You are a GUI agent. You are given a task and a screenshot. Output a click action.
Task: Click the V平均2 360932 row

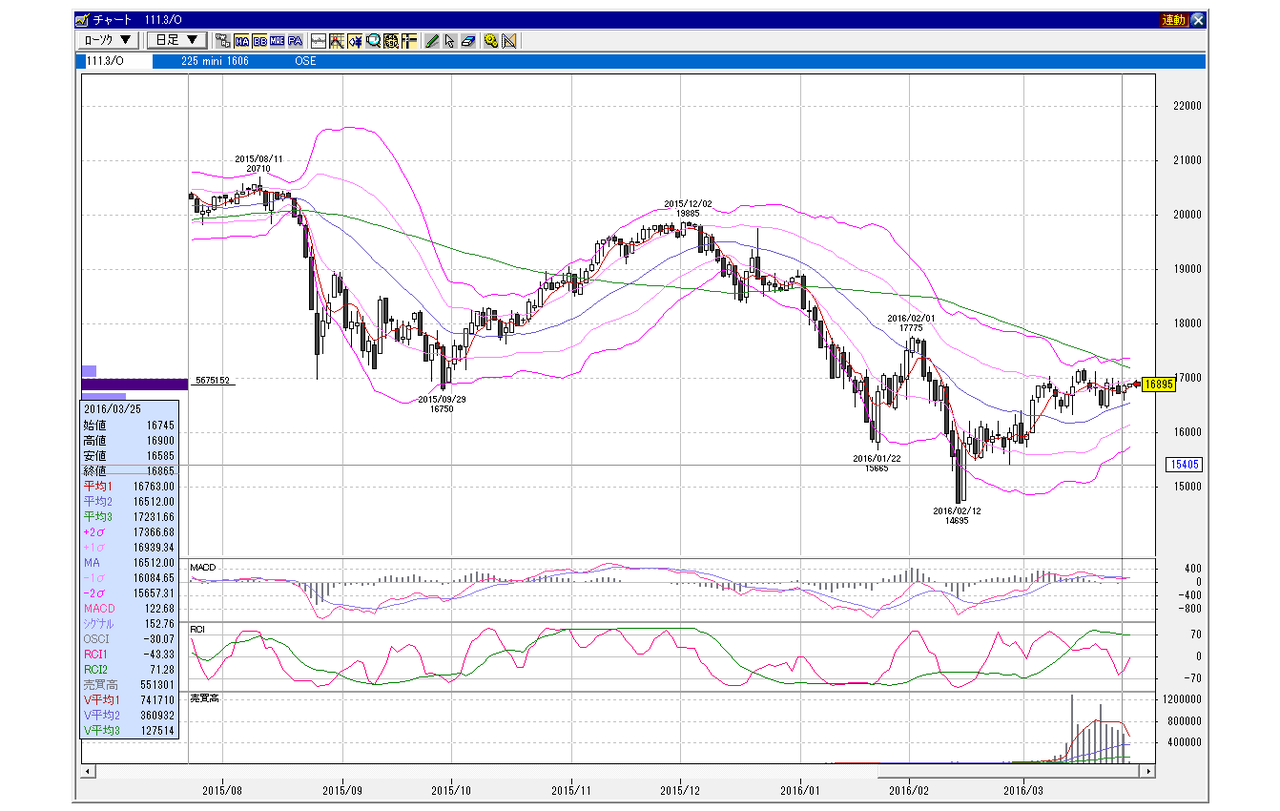[129, 715]
